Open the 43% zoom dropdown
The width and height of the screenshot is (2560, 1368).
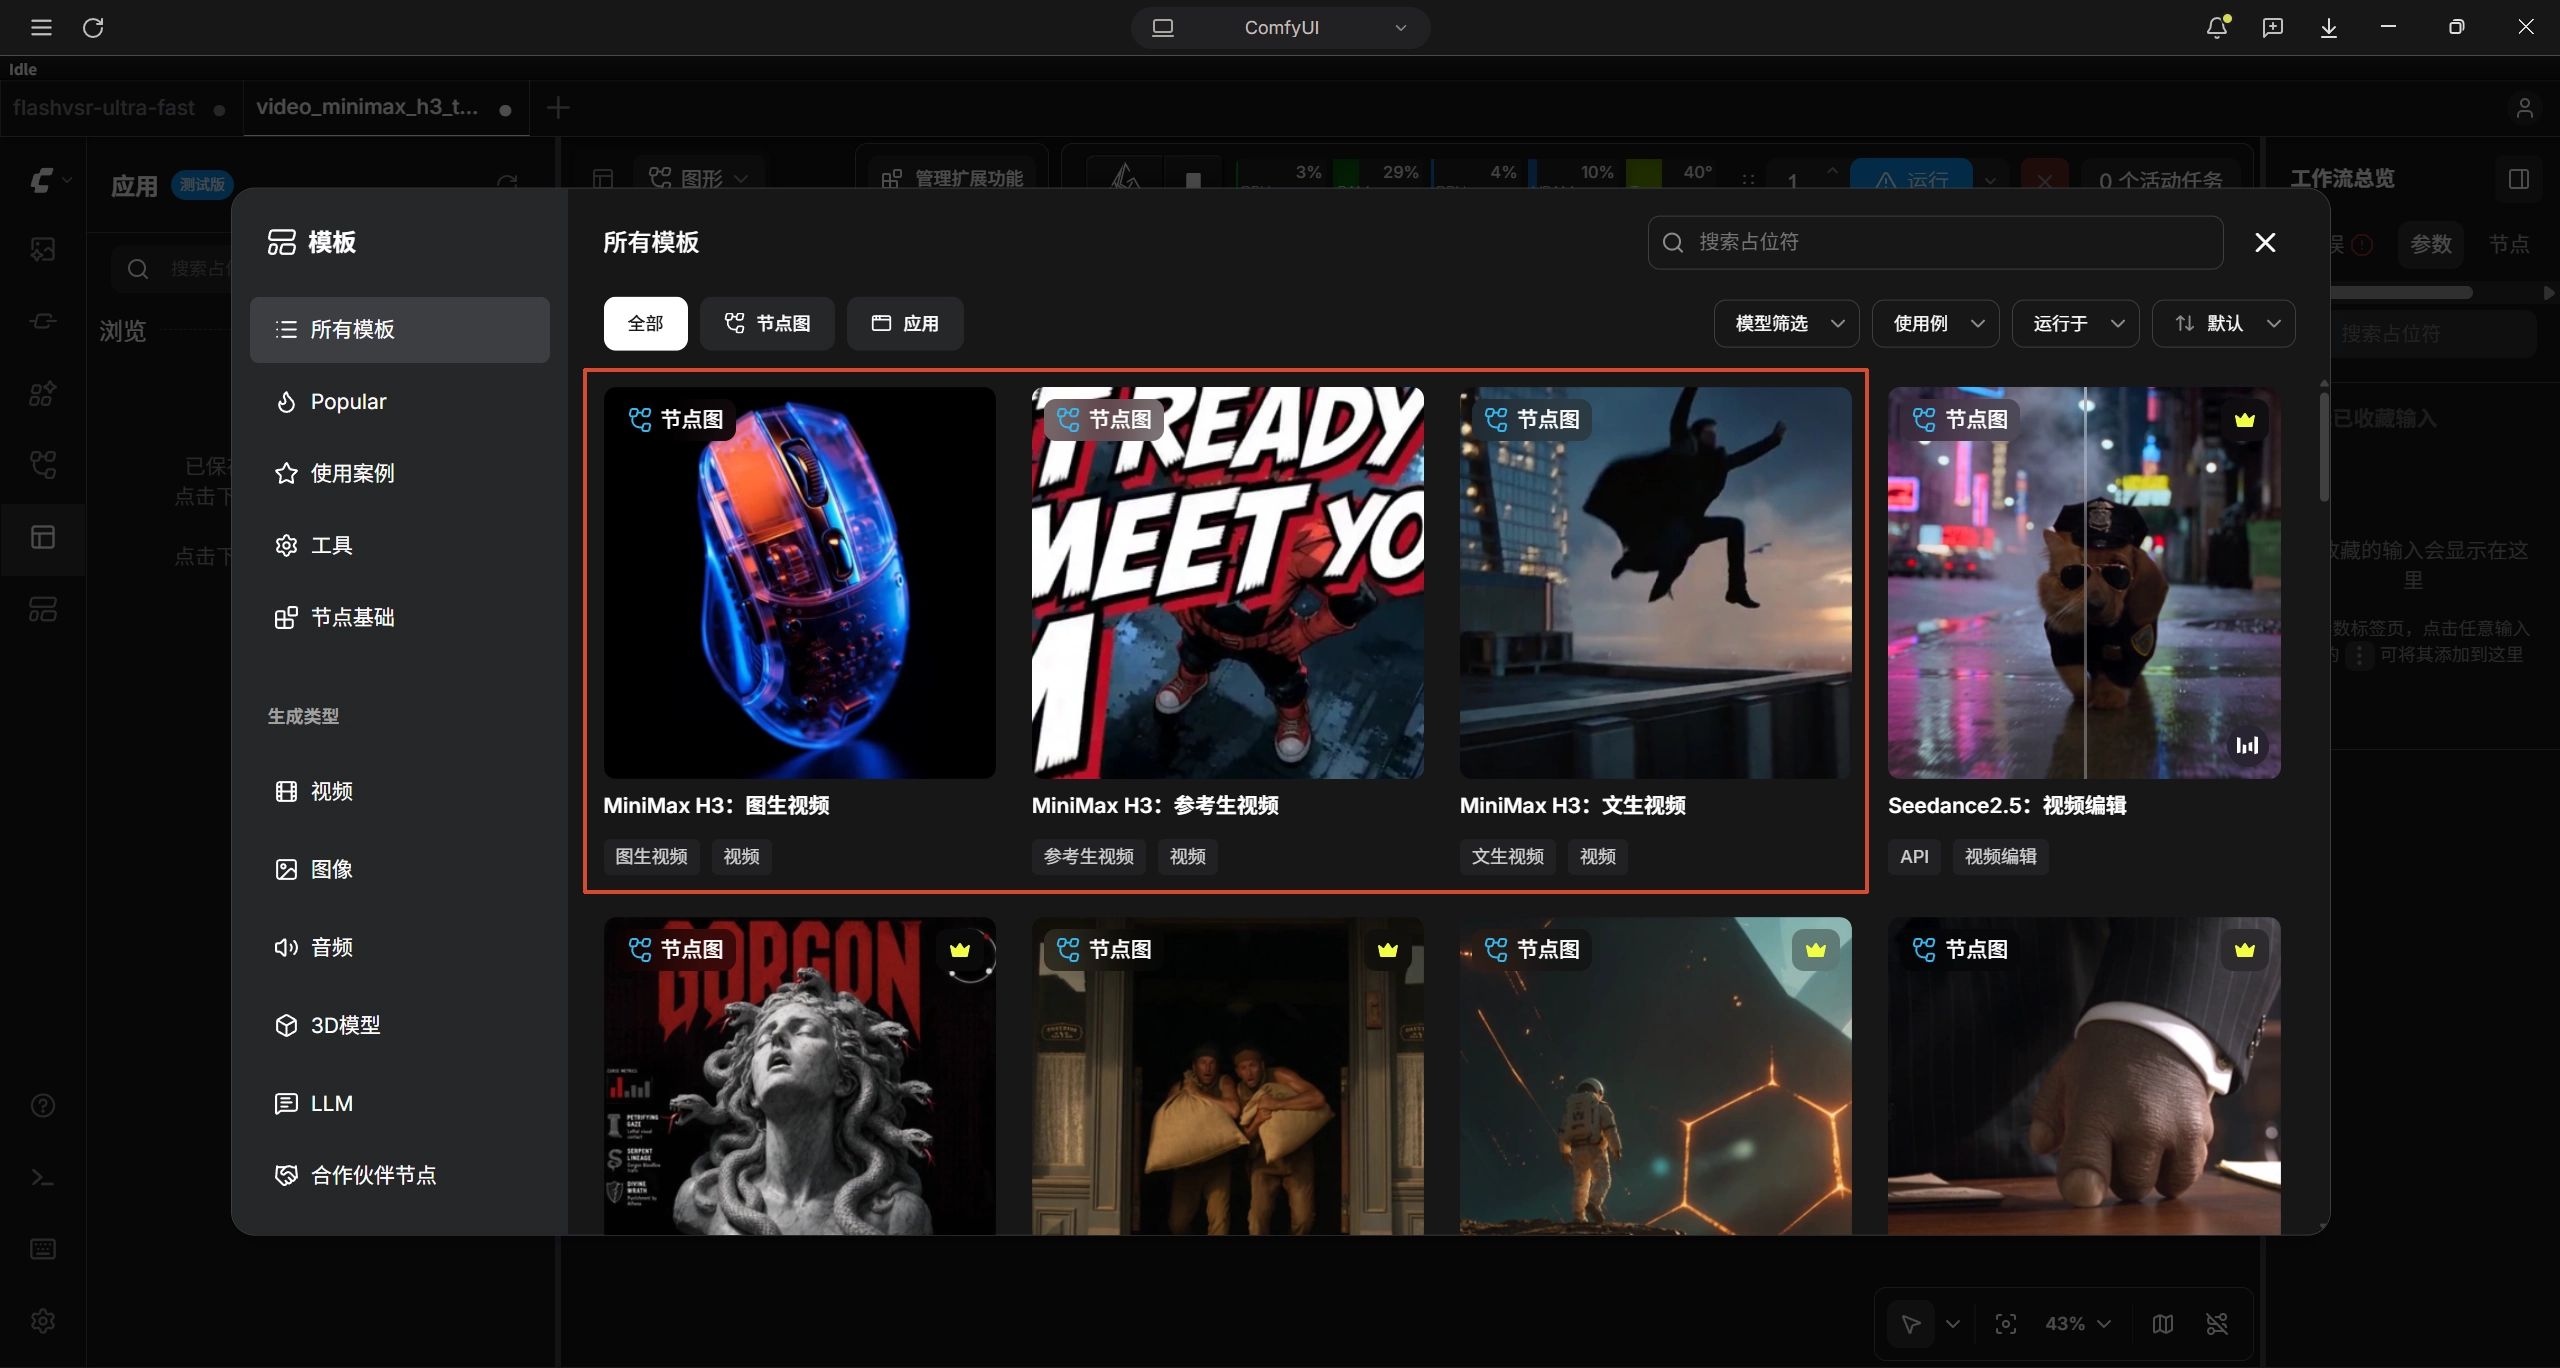(2078, 1324)
